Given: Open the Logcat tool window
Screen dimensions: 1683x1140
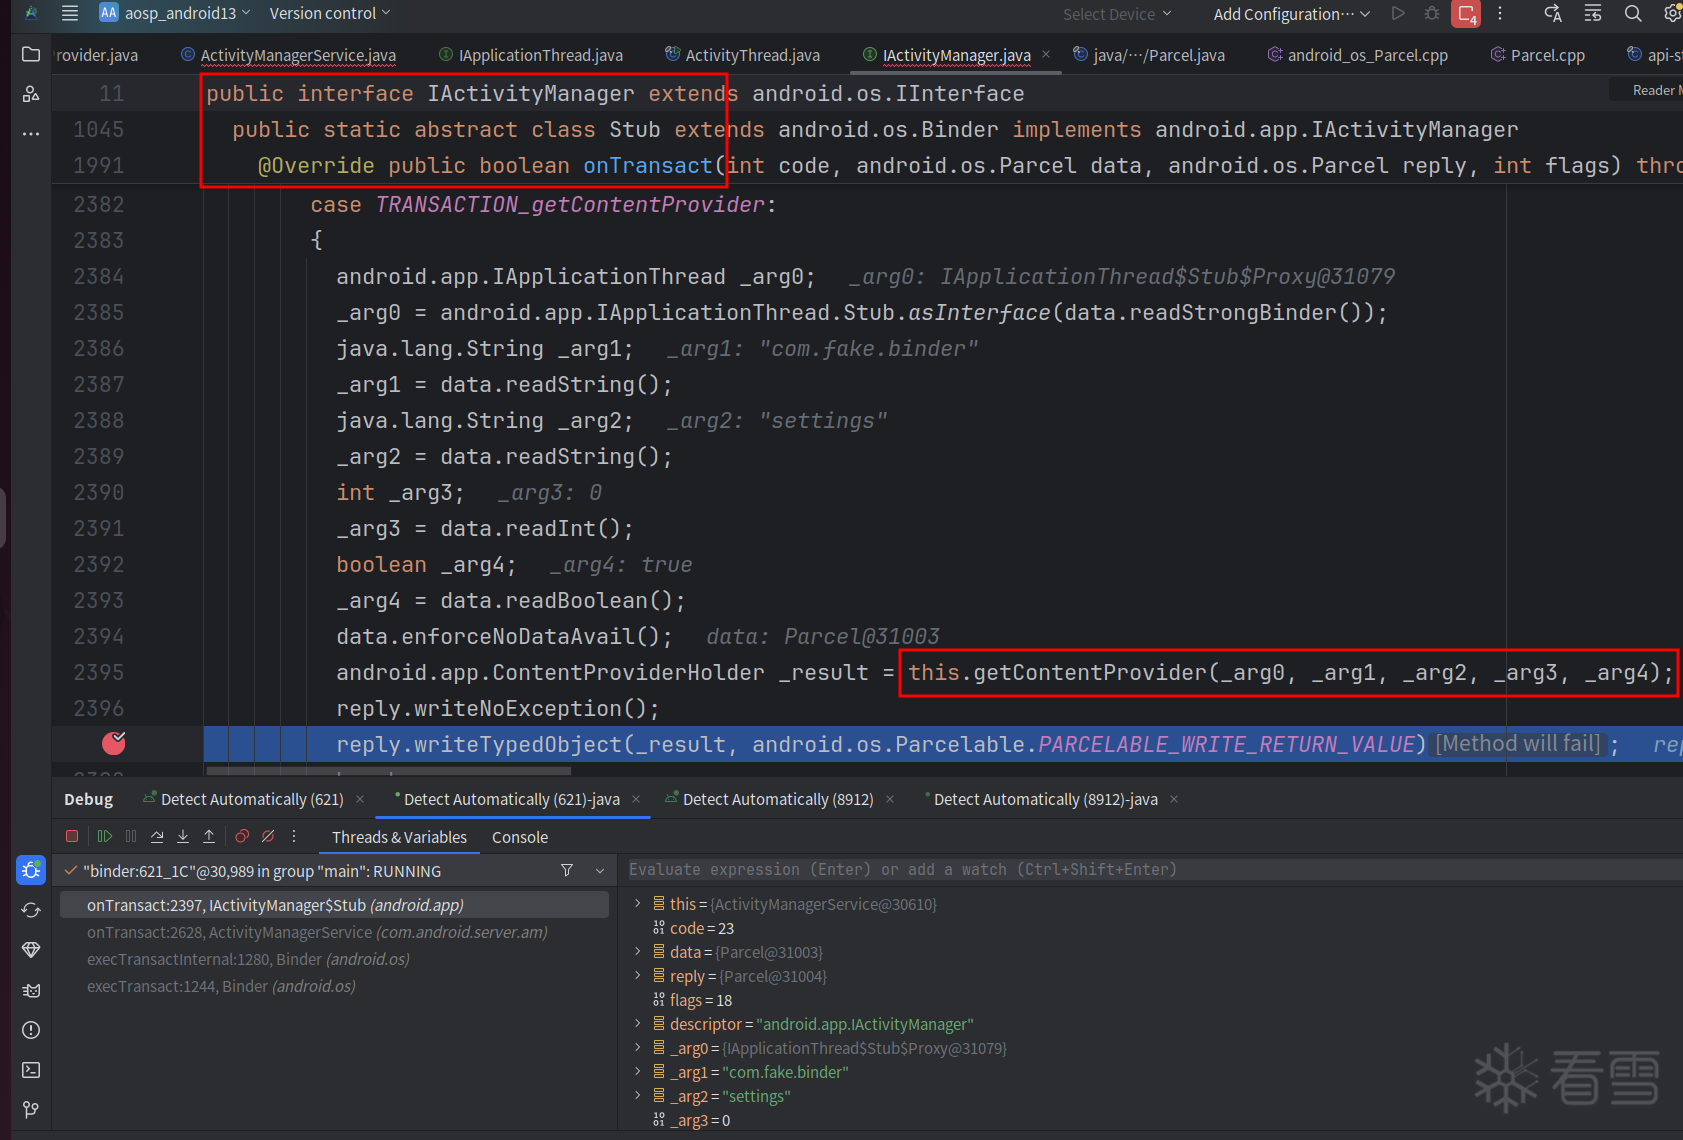Looking at the screenshot, I should pyautogui.click(x=31, y=990).
